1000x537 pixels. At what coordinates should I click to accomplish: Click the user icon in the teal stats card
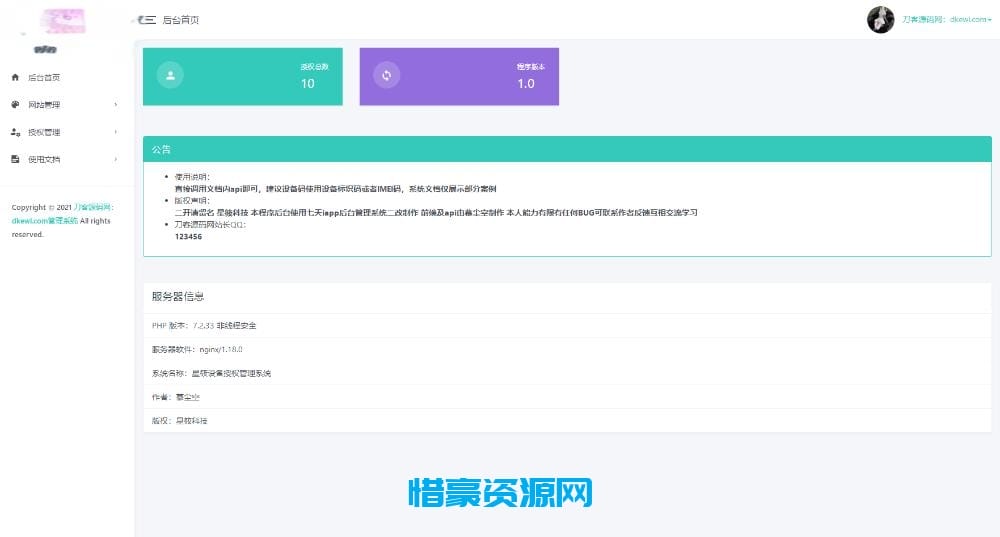click(170, 75)
